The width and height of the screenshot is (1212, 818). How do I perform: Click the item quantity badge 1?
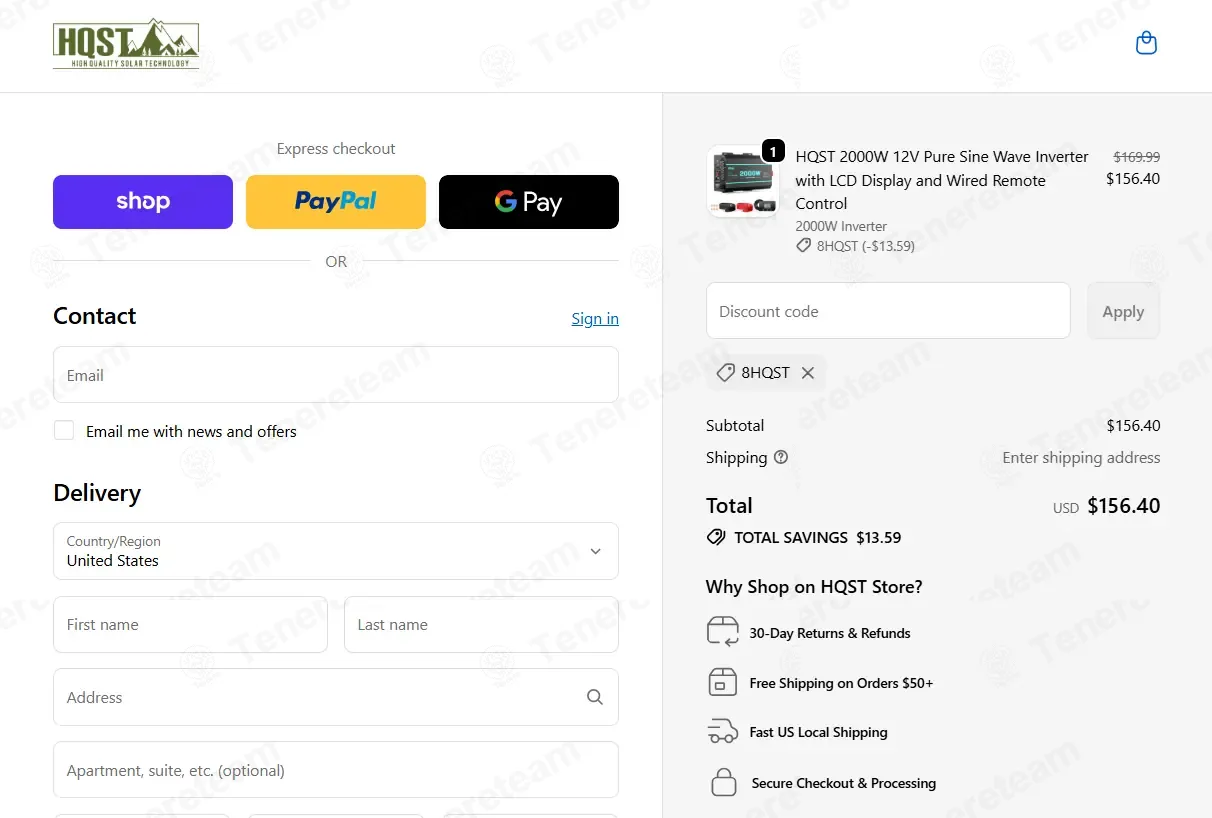pos(773,151)
